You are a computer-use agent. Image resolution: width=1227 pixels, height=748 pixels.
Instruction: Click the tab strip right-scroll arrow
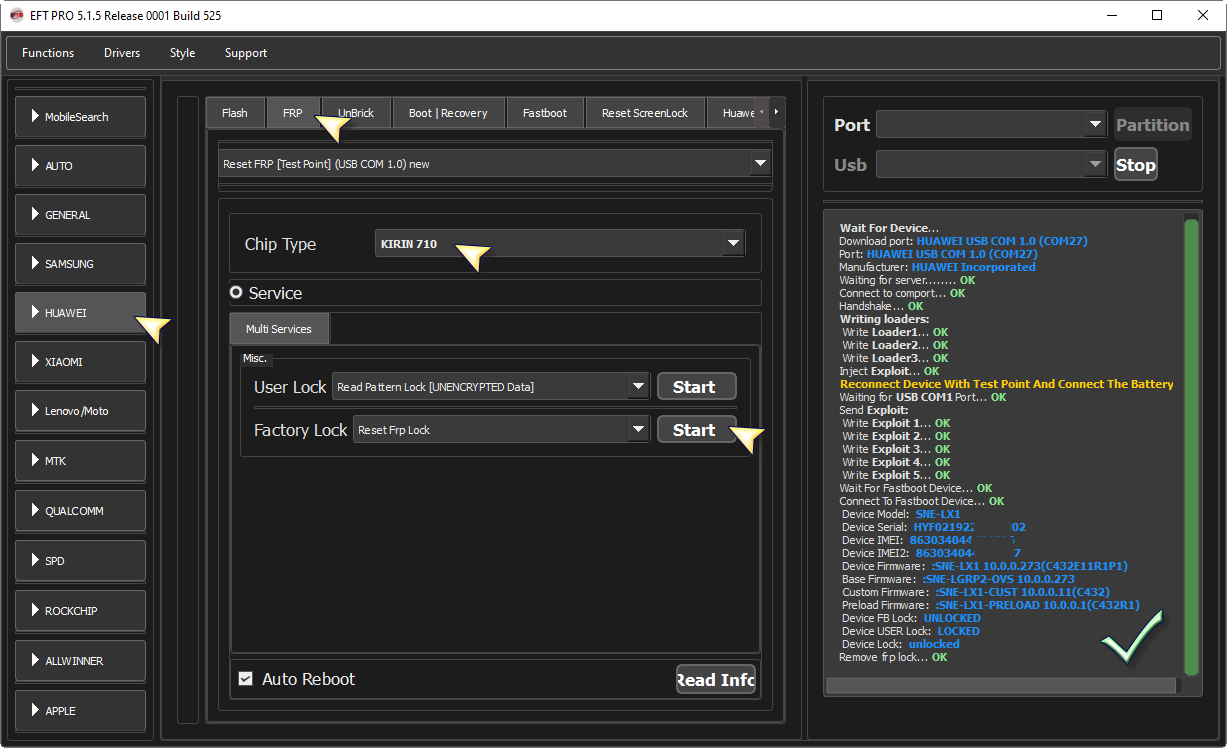click(x=777, y=112)
